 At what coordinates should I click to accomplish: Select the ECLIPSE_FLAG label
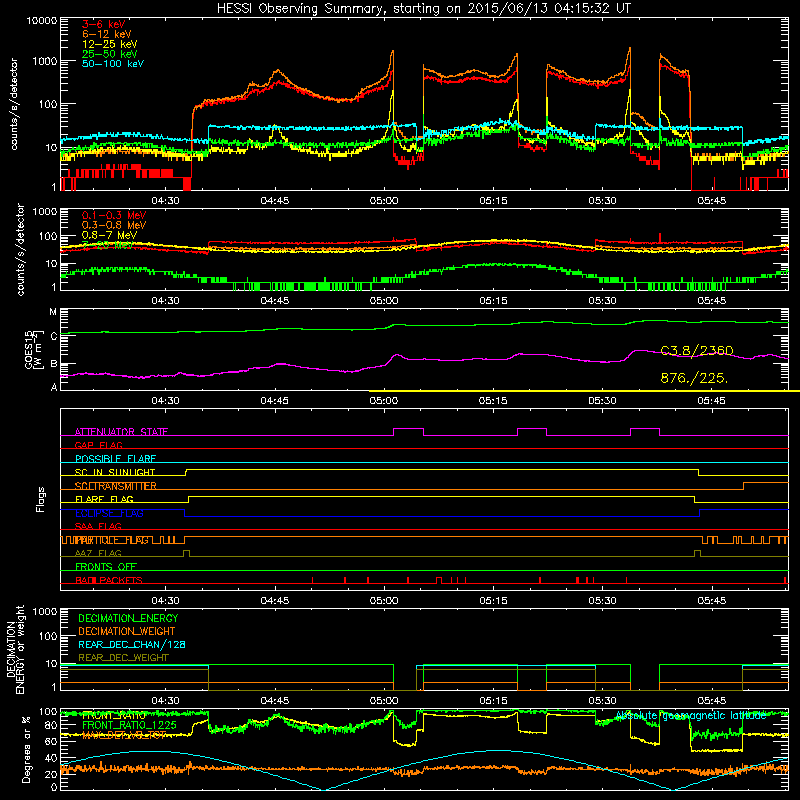tap(109, 513)
